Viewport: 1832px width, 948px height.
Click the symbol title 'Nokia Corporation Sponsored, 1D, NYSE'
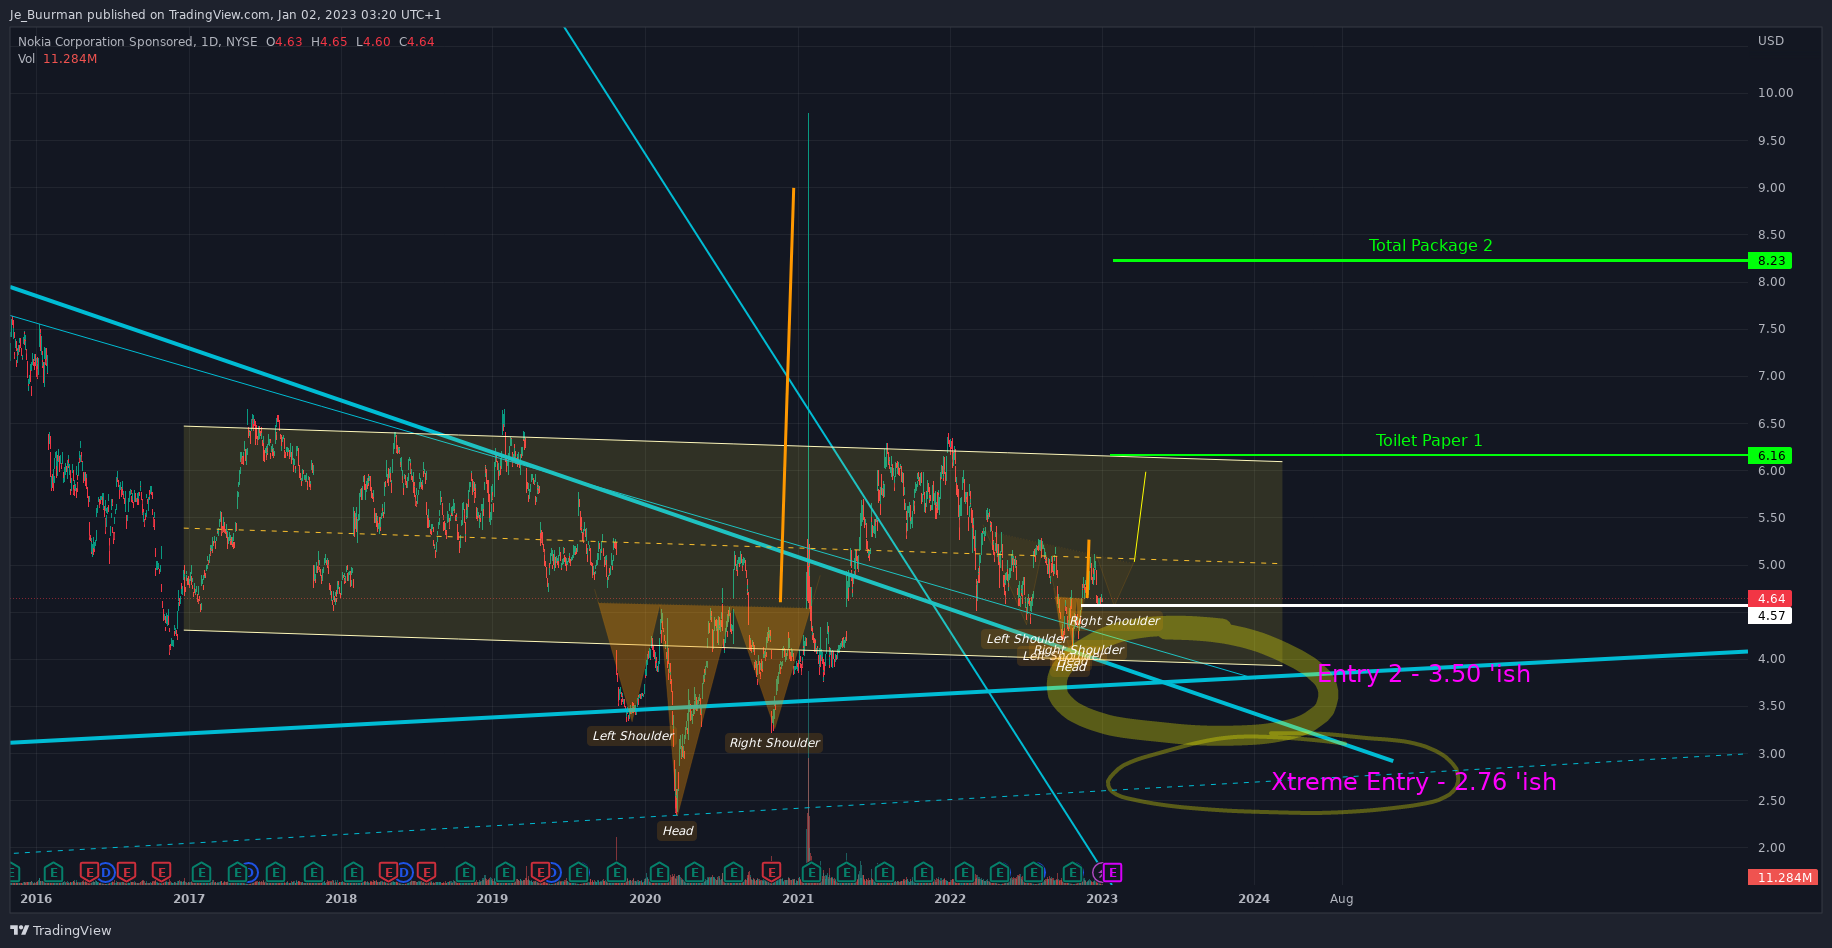[137, 42]
